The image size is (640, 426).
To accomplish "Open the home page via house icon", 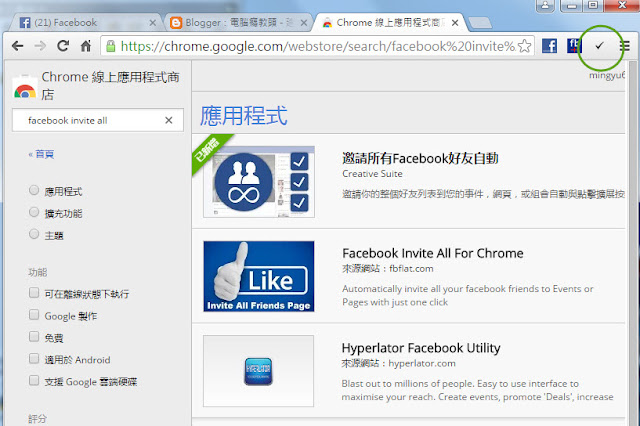I will pos(86,46).
